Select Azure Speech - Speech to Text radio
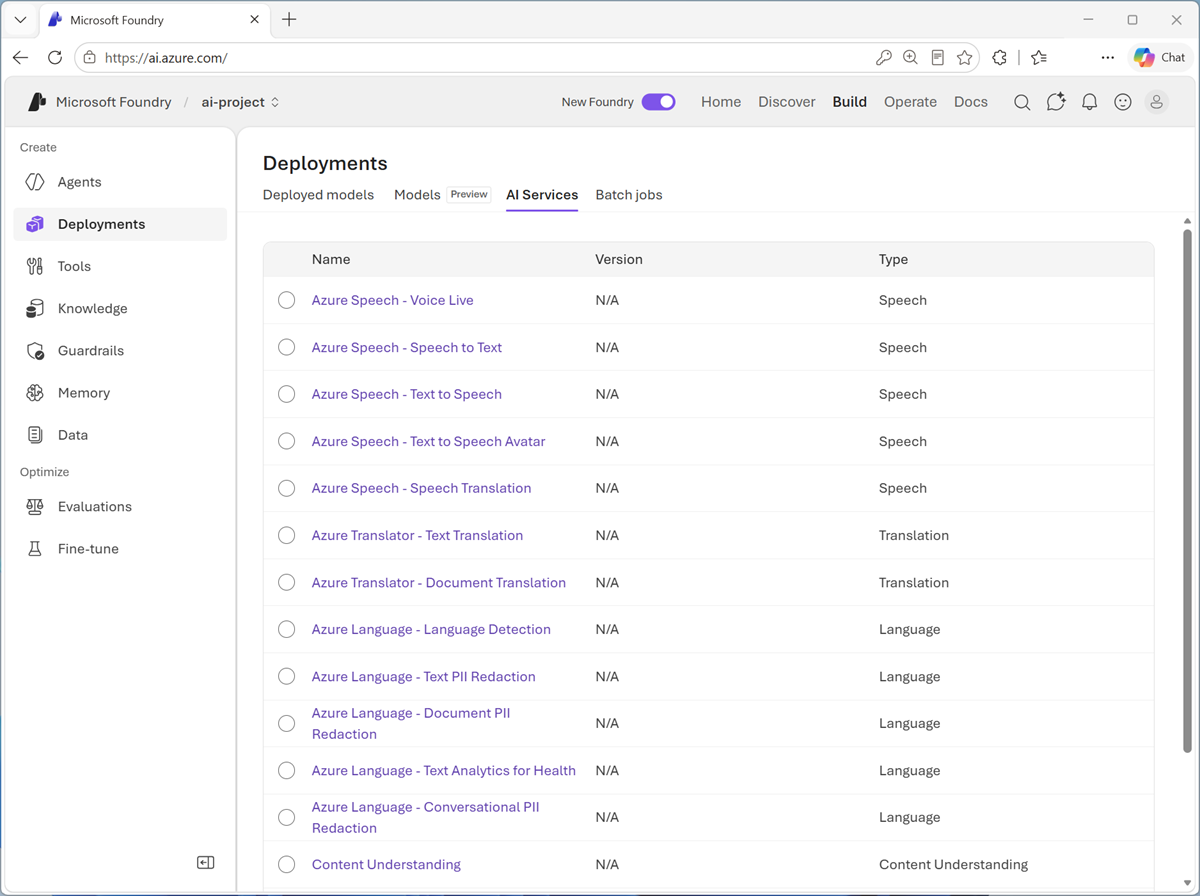 pos(287,347)
